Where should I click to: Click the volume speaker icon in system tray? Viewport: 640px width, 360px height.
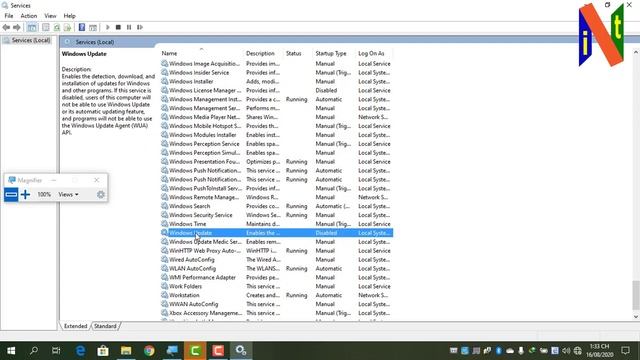coord(566,351)
